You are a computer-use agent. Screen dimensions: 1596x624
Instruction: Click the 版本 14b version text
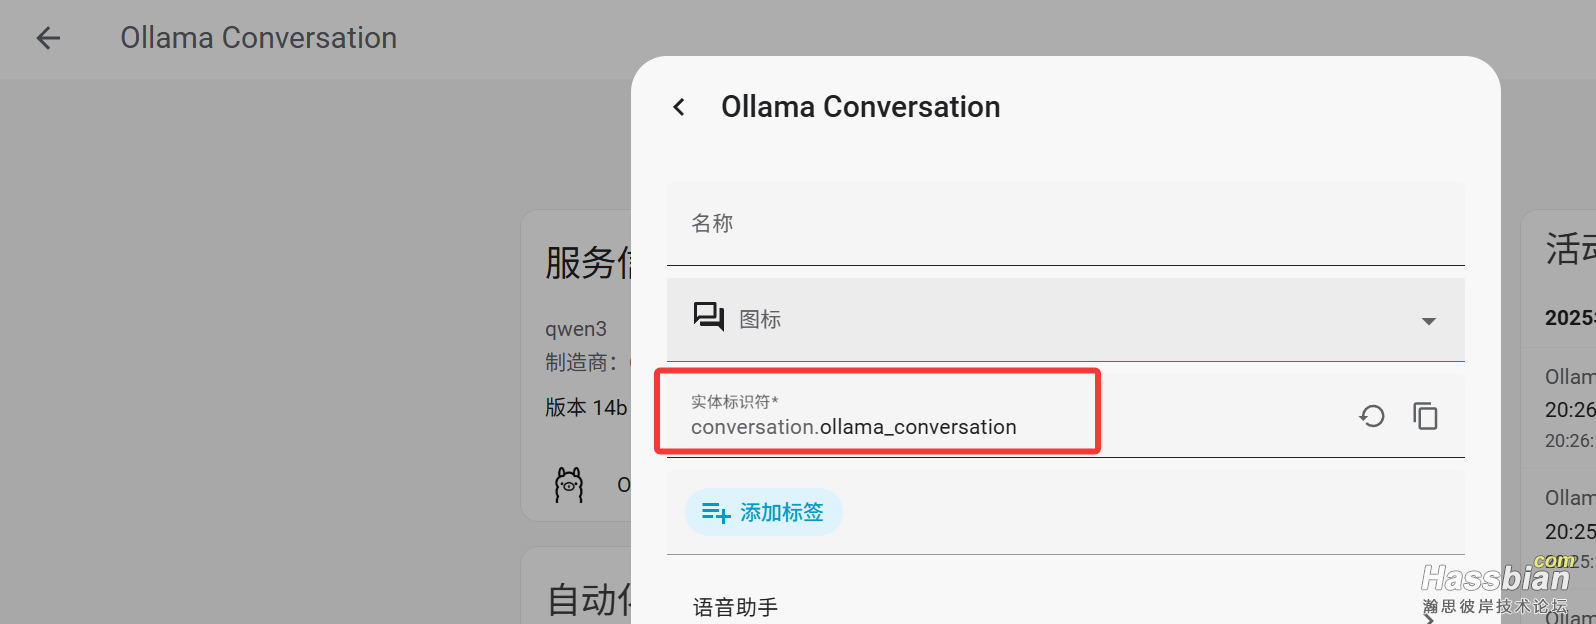pyautogui.click(x=586, y=408)
